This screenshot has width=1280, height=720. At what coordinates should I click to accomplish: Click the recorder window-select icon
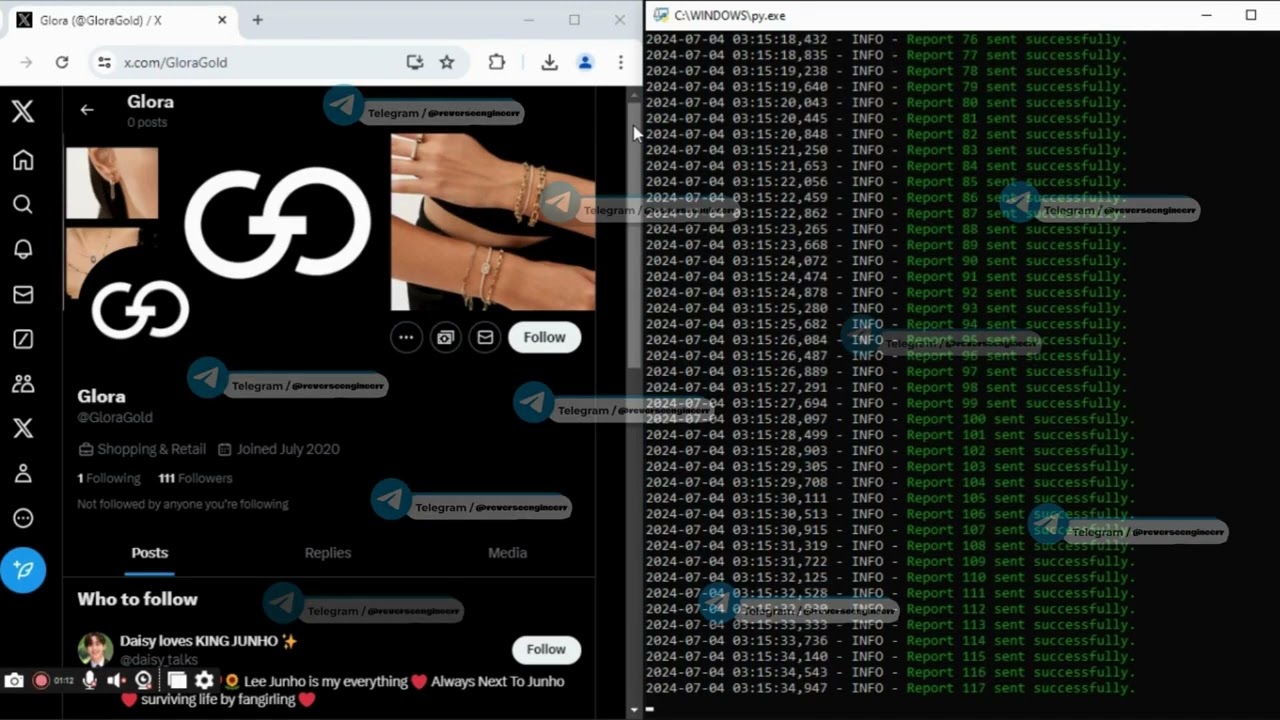click(177, 680)
